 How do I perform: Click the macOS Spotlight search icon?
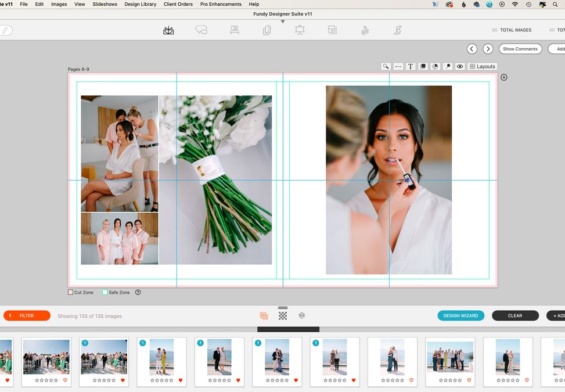click(555, 4)
